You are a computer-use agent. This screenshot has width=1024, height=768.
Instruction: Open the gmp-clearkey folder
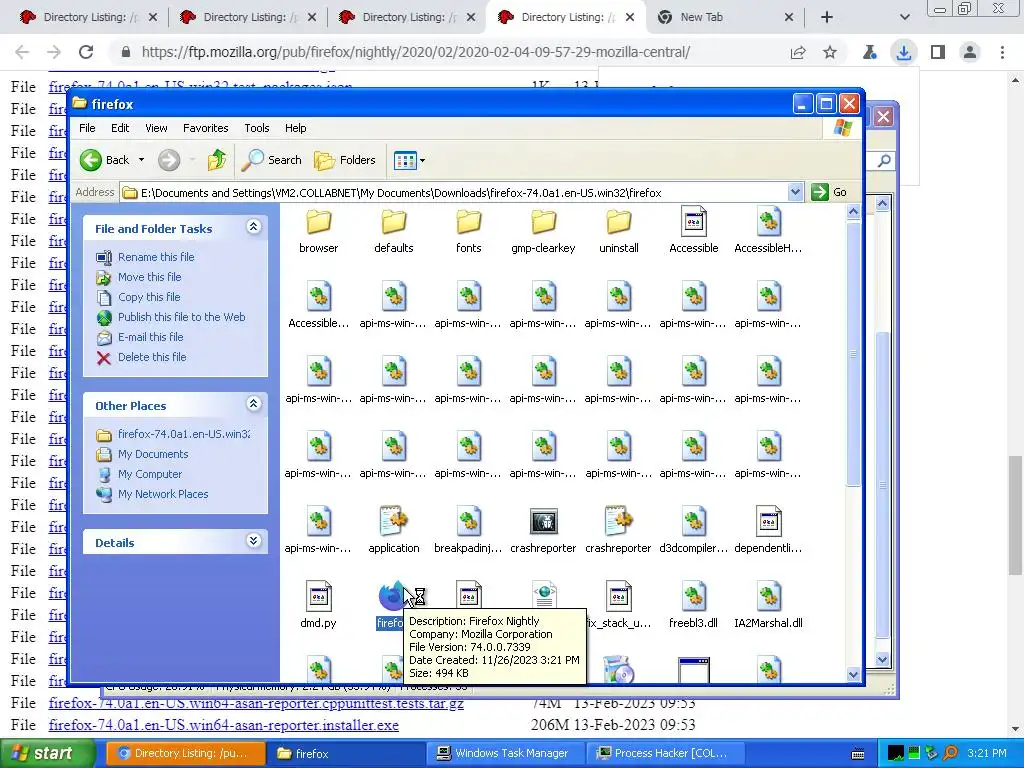coord(543,223)
